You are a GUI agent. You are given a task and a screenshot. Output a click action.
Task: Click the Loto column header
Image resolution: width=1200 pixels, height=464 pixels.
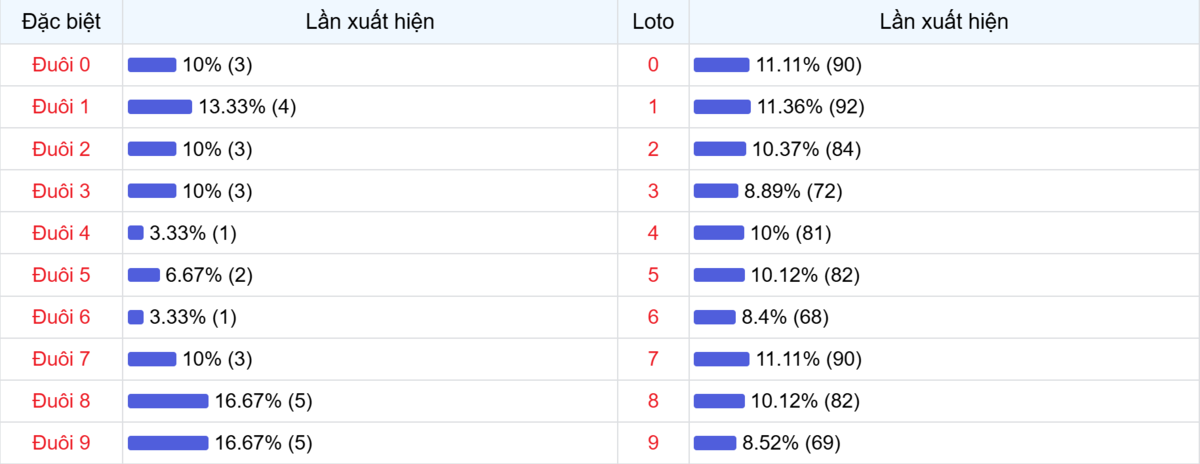click(653, 21)
